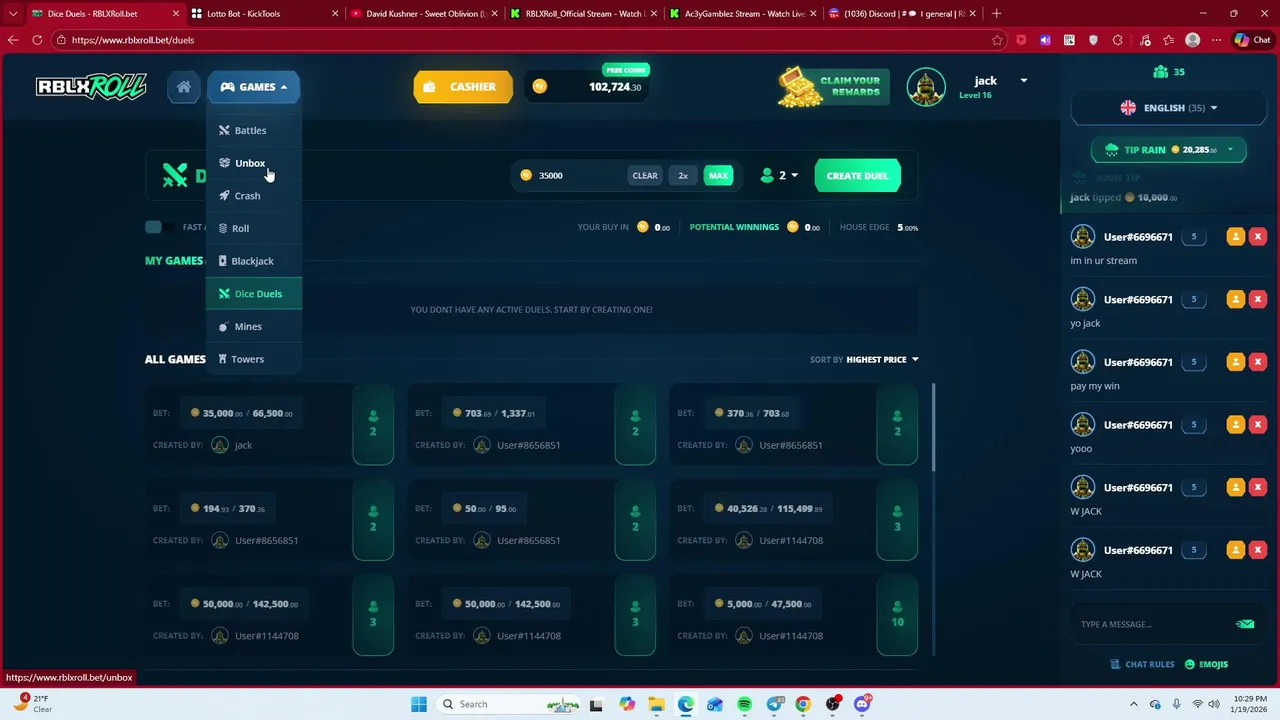Click red X icon beside 'yooo' message
The height and width of the screenshot is (720, 1280).
[1258, 425]
